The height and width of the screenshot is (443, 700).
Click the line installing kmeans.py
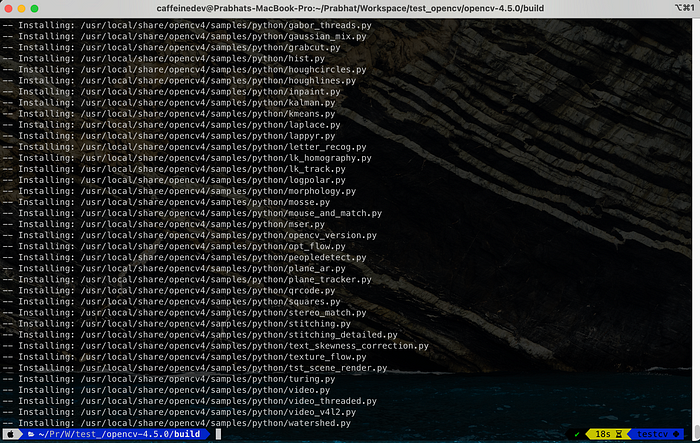[169, 114]
